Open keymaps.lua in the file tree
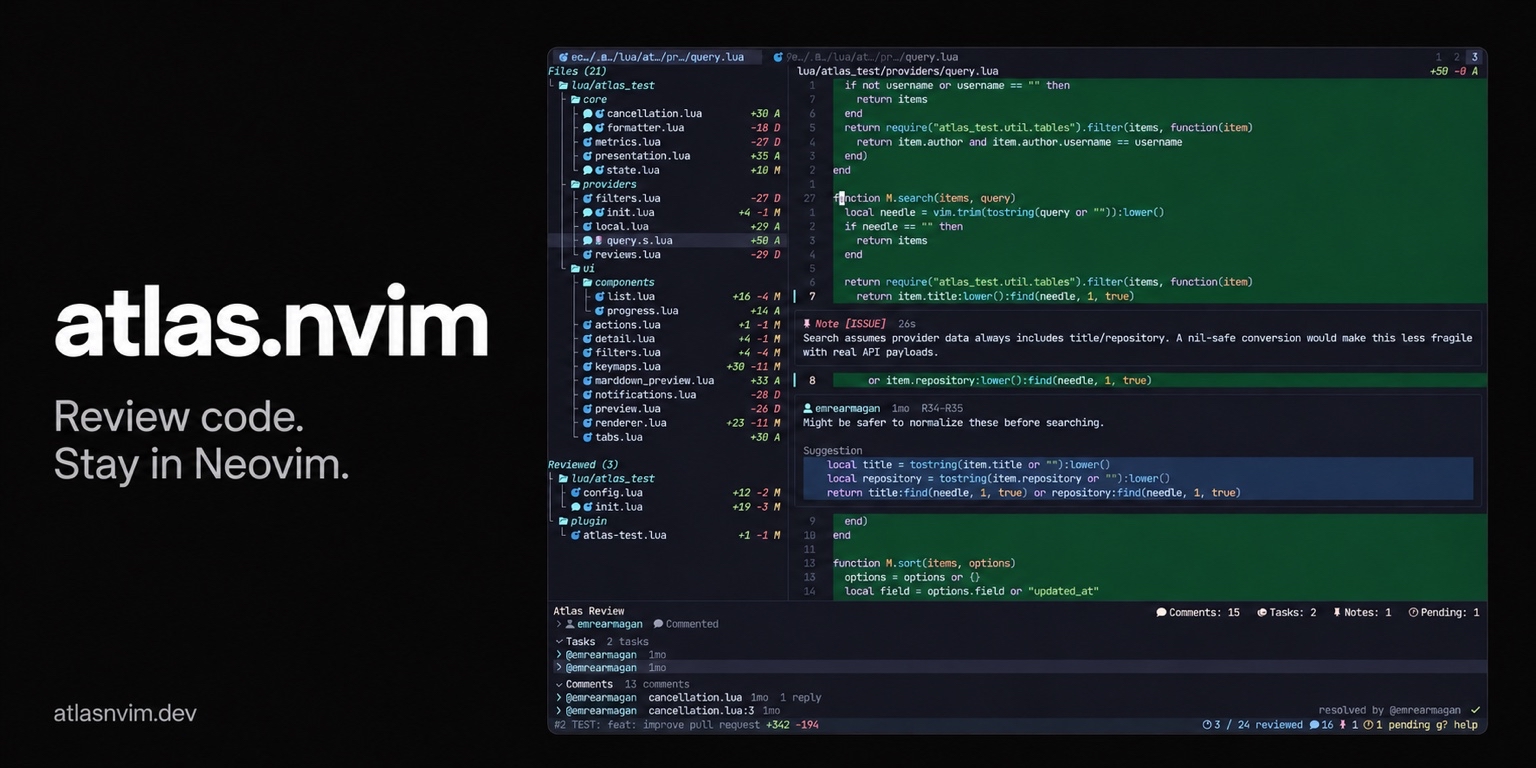Viewport: 1536px width, 768px height. click(627, 367)
